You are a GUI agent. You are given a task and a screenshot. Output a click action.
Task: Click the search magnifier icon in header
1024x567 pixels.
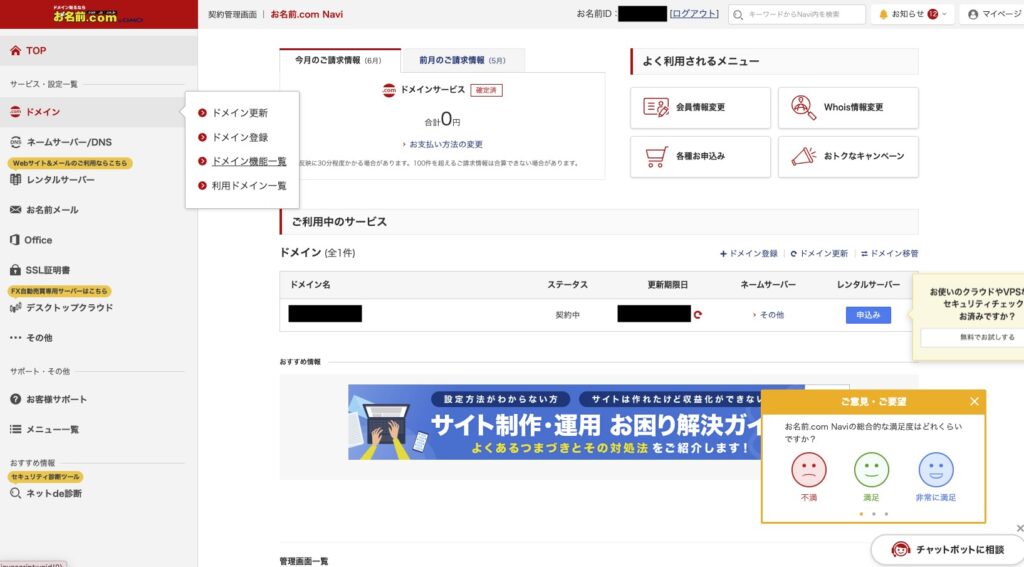pyautogui.click(x=738, y=14)
